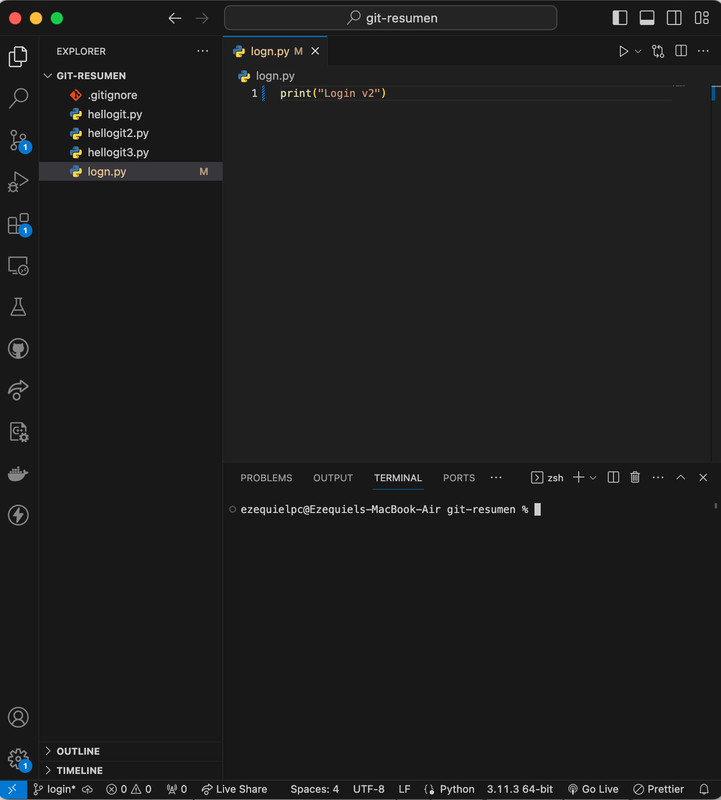This screenshot has height=800, width=721.
Task: Open the Testing flask icon
Action: 18,307
